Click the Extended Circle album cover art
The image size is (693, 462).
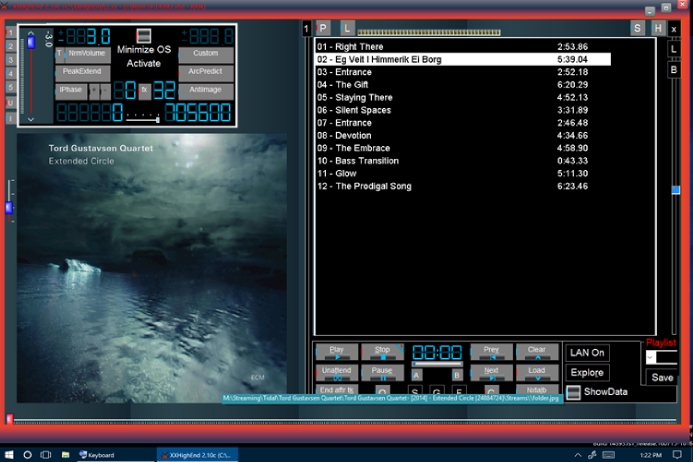(152, 268)
